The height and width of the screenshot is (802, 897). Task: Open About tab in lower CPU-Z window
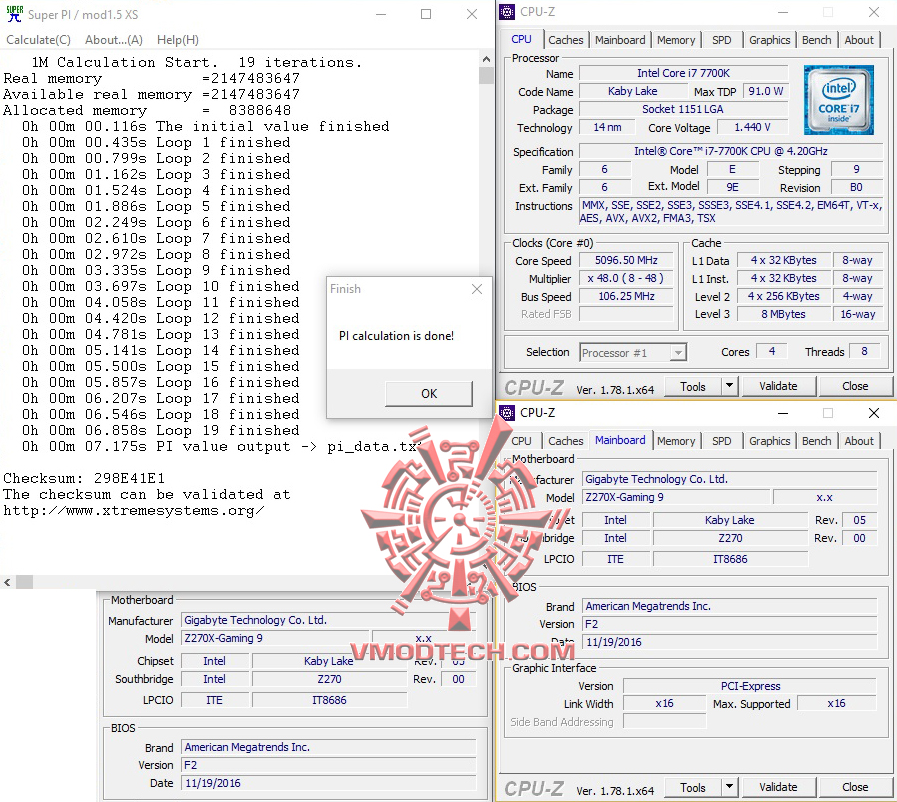[859, 441]
